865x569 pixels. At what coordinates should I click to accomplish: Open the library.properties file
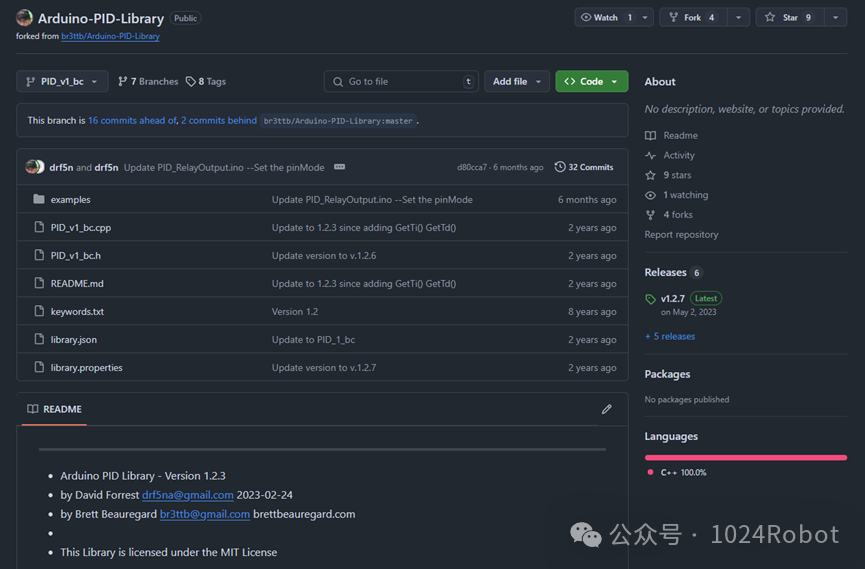tap(87, 368)
